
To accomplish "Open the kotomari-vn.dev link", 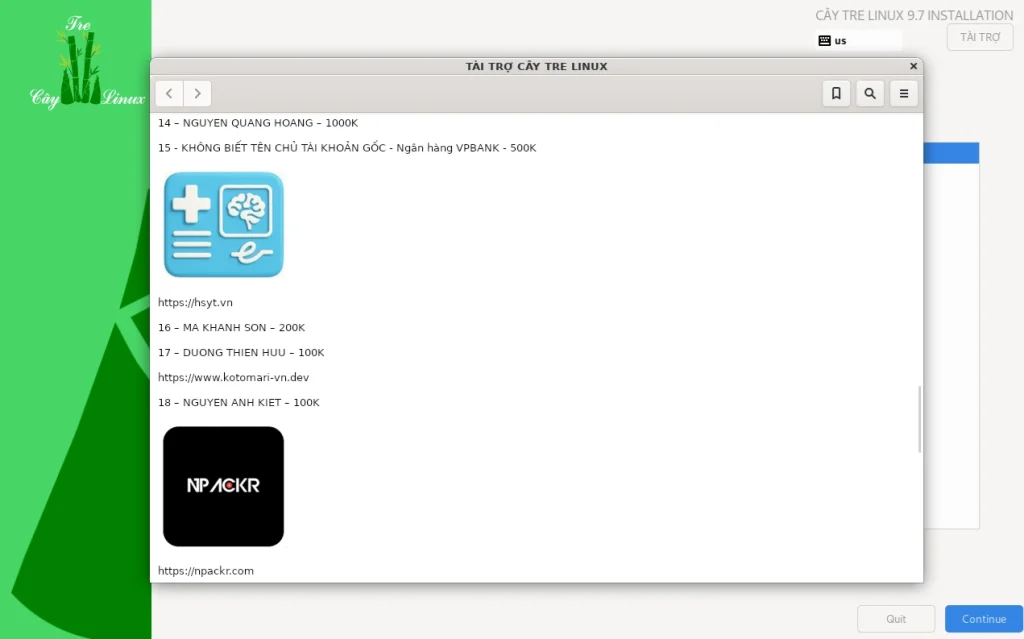I will pyautogui.click(x=233, y=377).
